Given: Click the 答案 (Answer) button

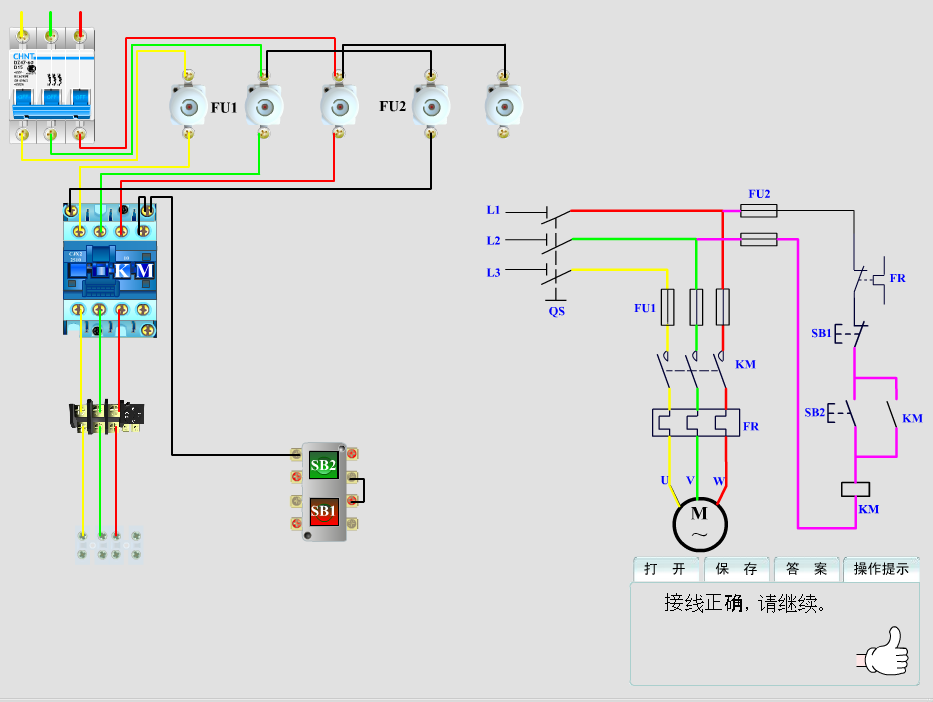Looking at the screenshot, I should point(807,569).
